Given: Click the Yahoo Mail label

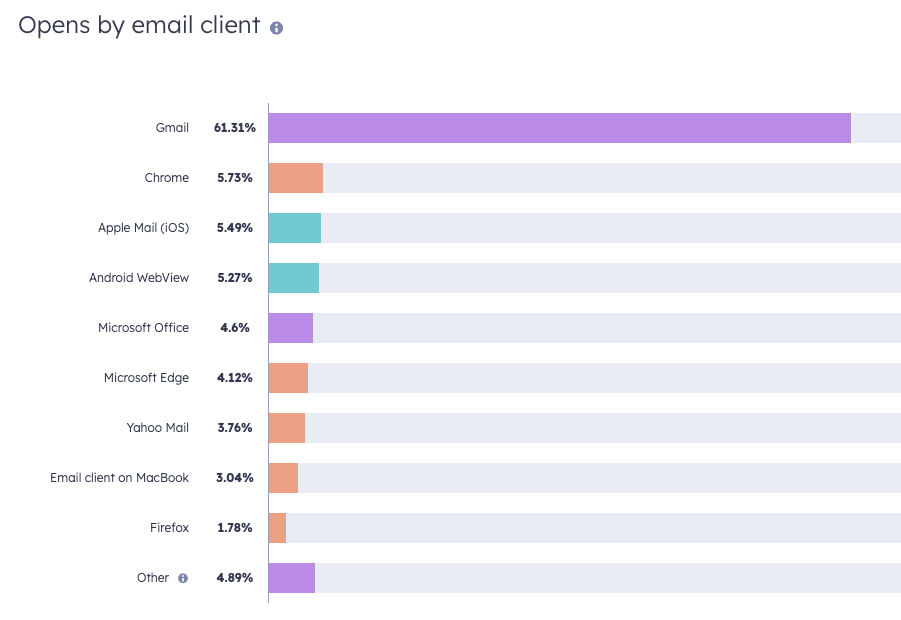Looking at the screenshot, I should click(157, 428).
